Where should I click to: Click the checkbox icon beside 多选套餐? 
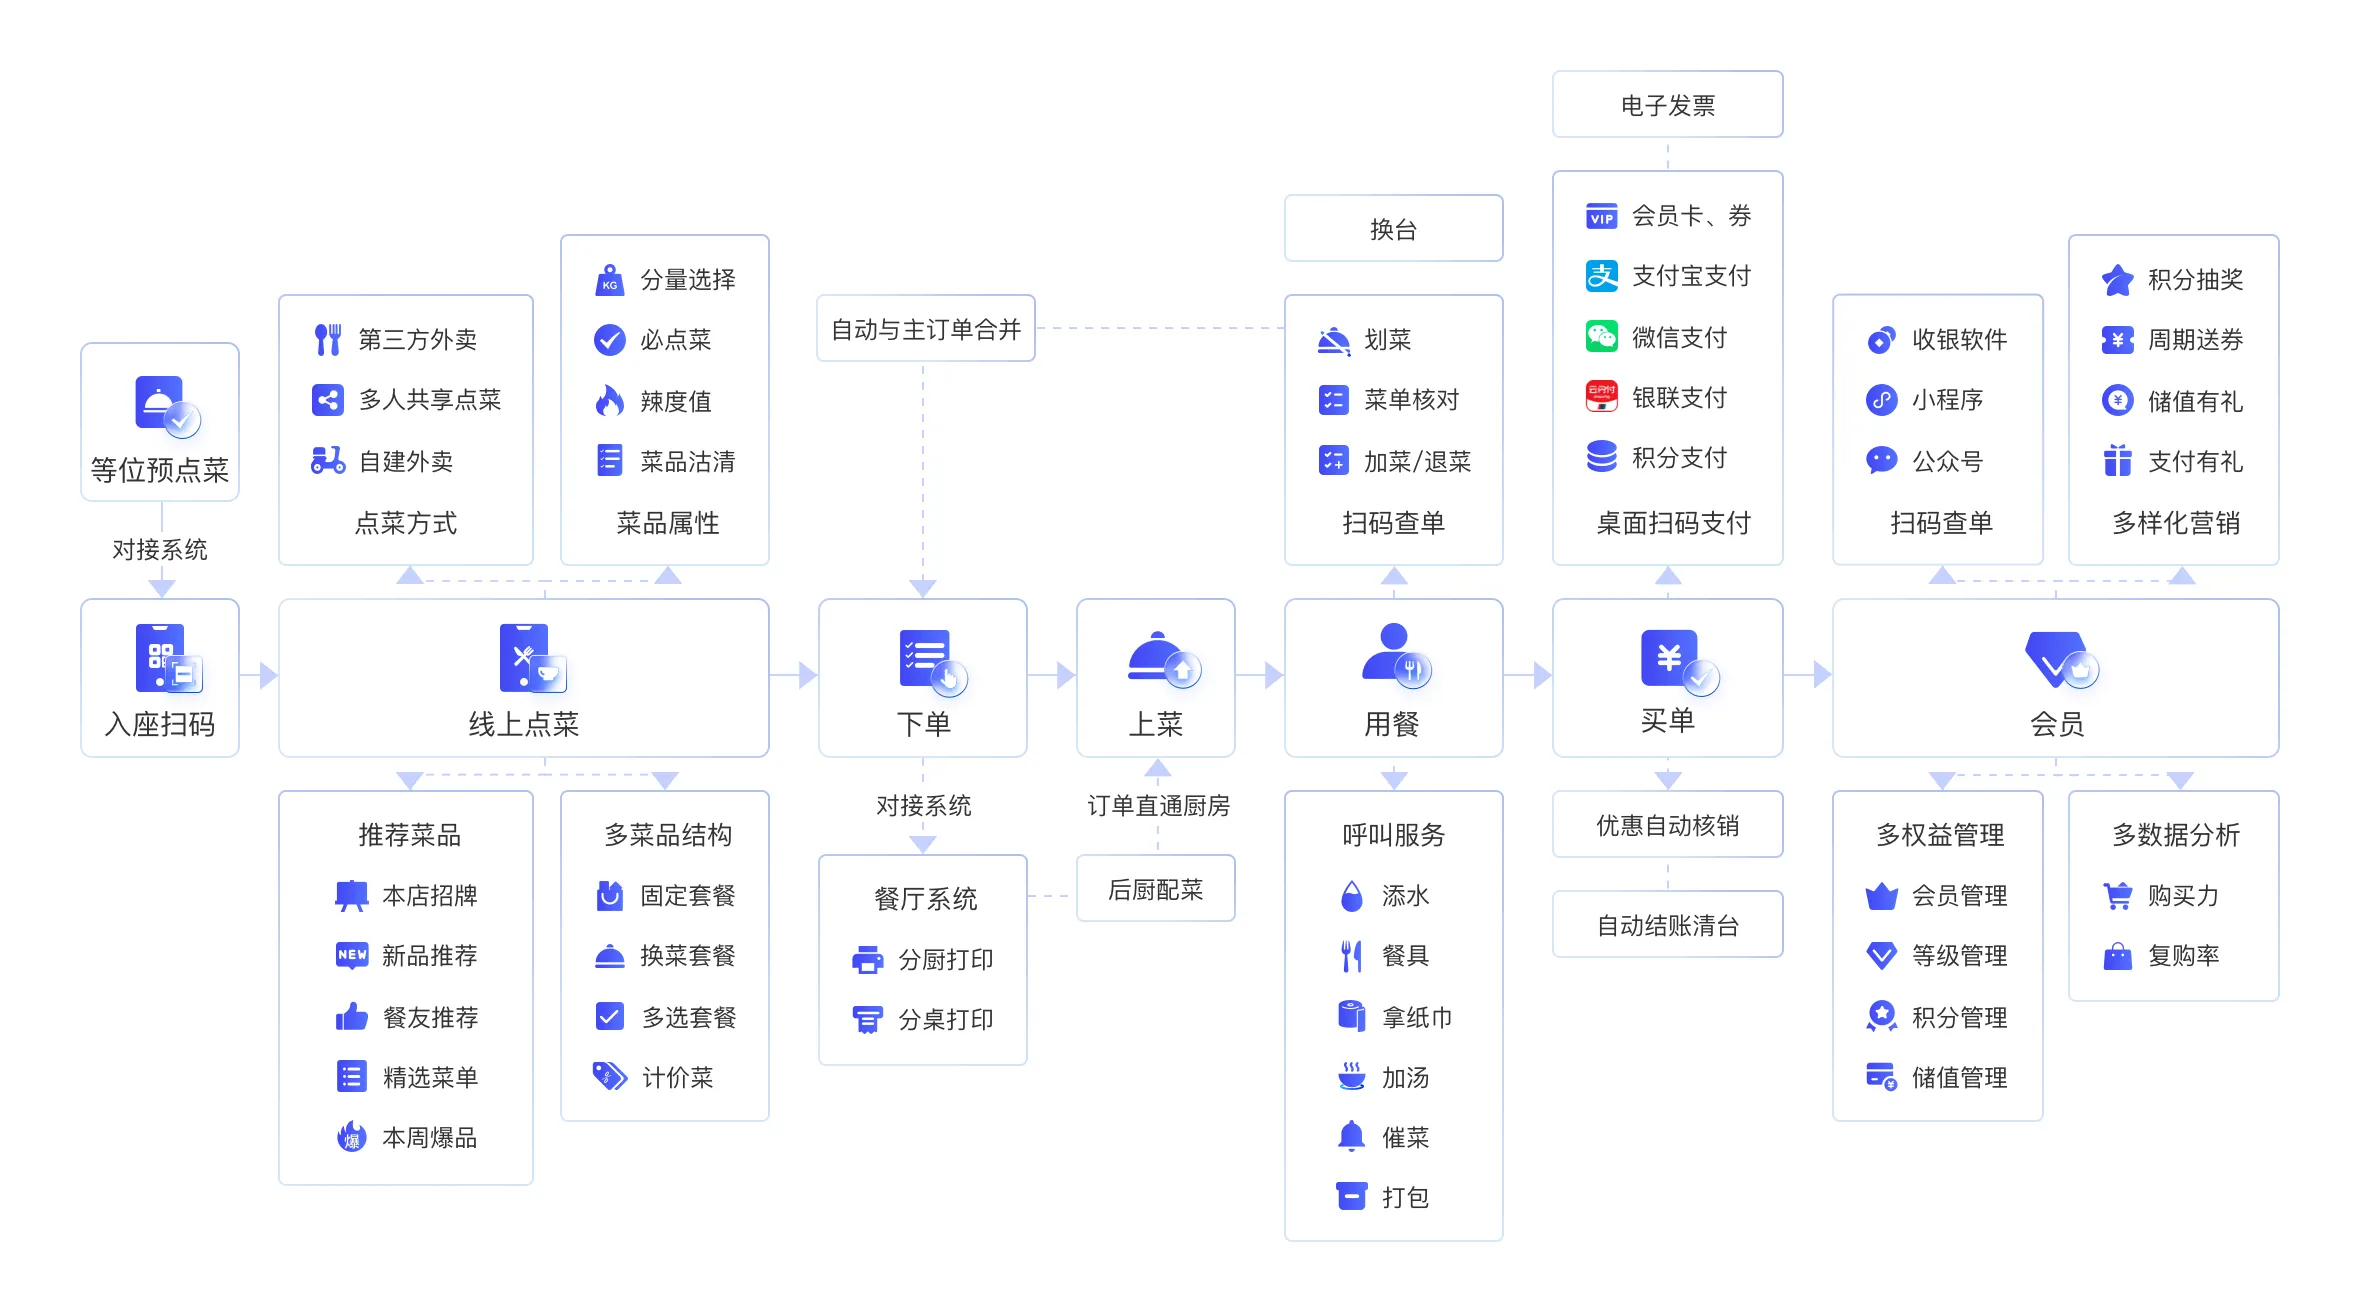click(x=609, y=1016)
